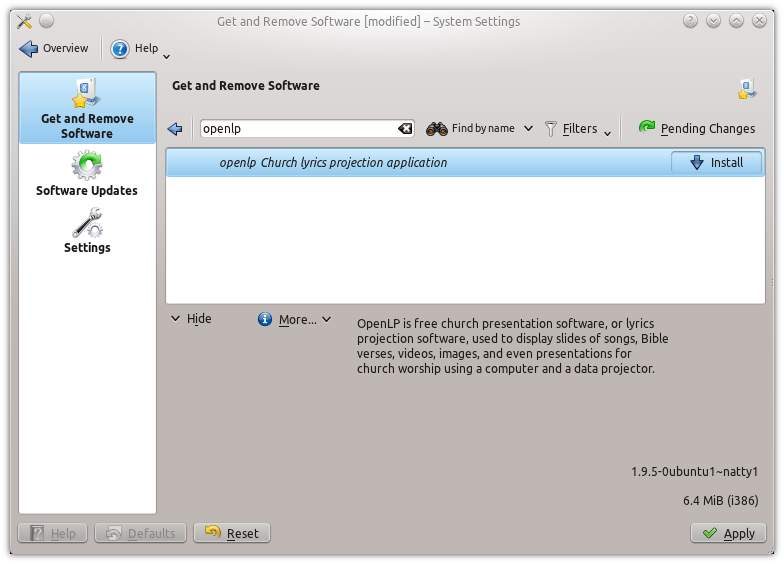
Task: Click the Find by name binoculars button
Action: click(x=470, y=128)
